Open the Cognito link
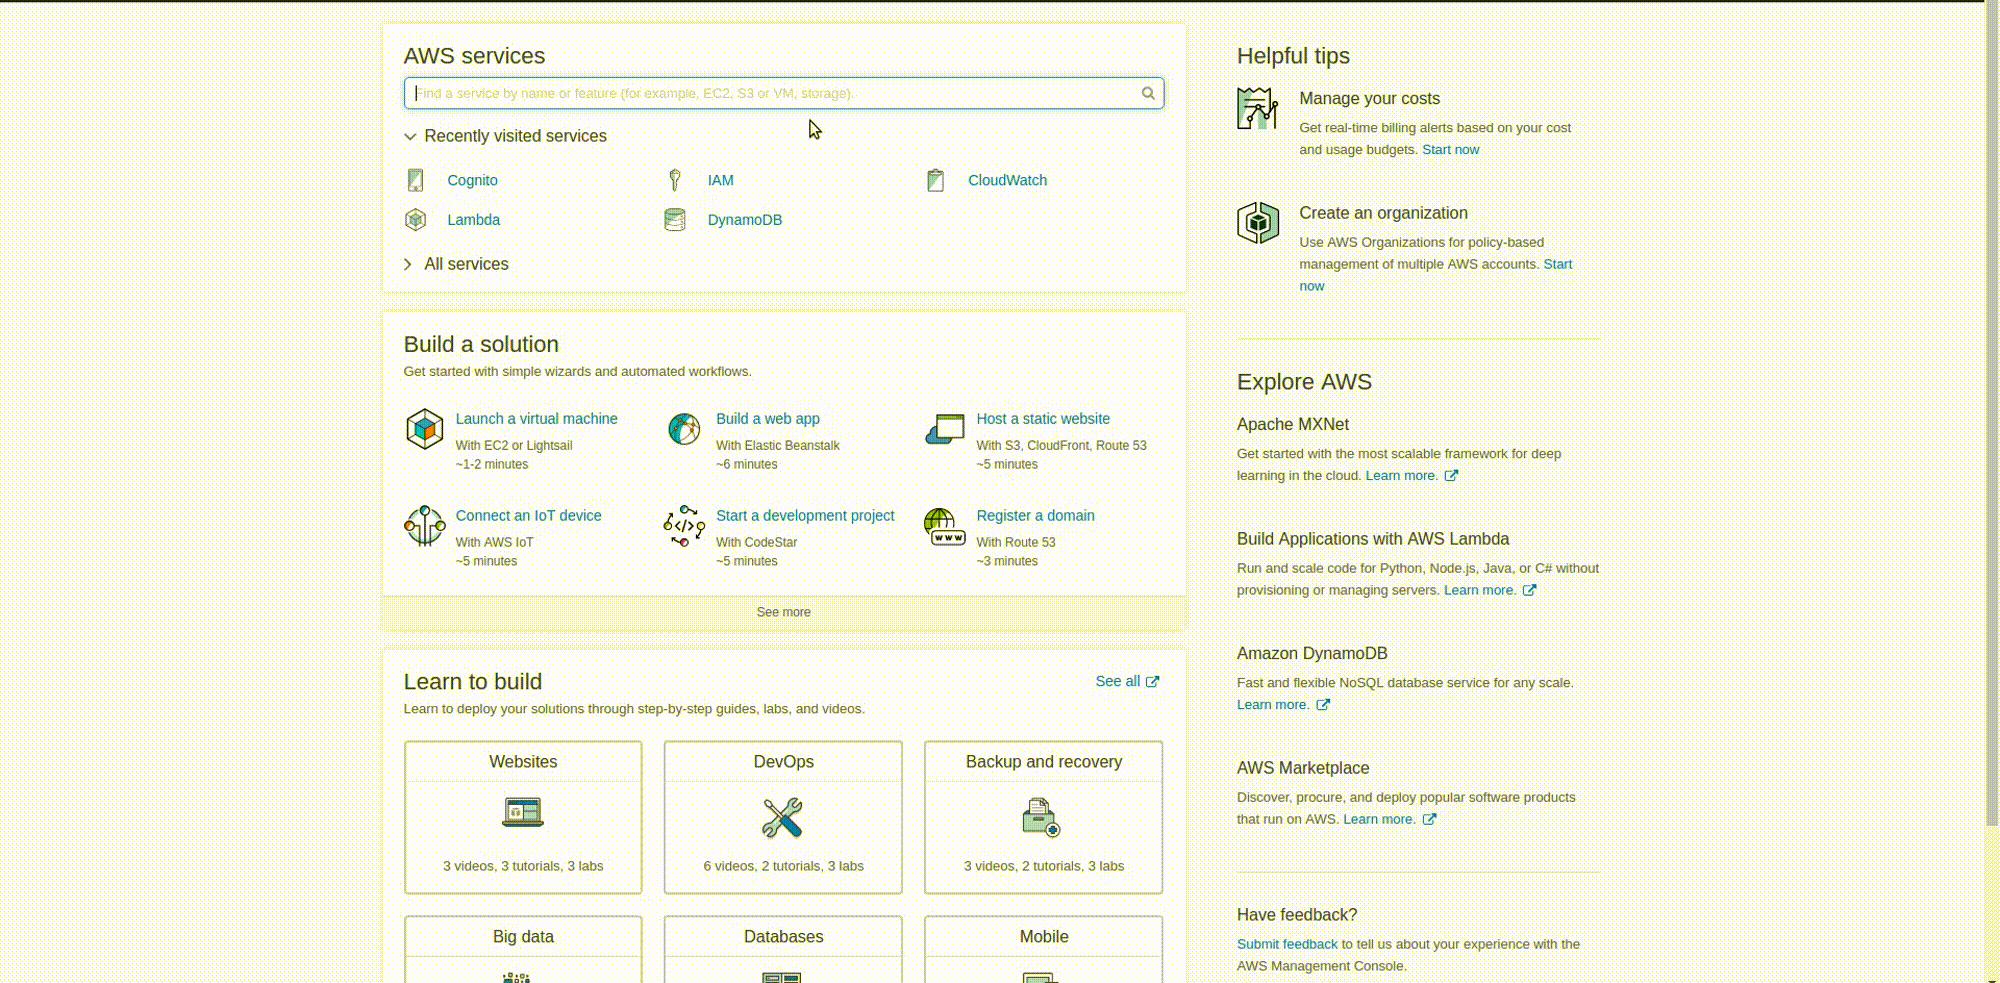This screenshot has height=983, width=2000. 472,180
